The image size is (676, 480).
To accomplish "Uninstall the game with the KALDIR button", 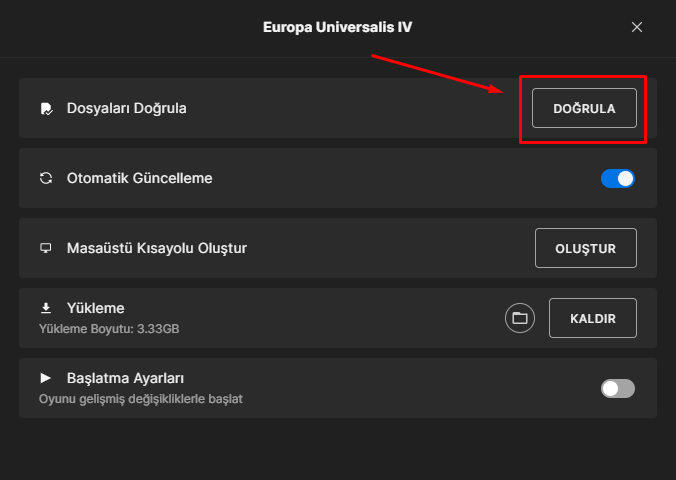I will click(x=593, y=318).
